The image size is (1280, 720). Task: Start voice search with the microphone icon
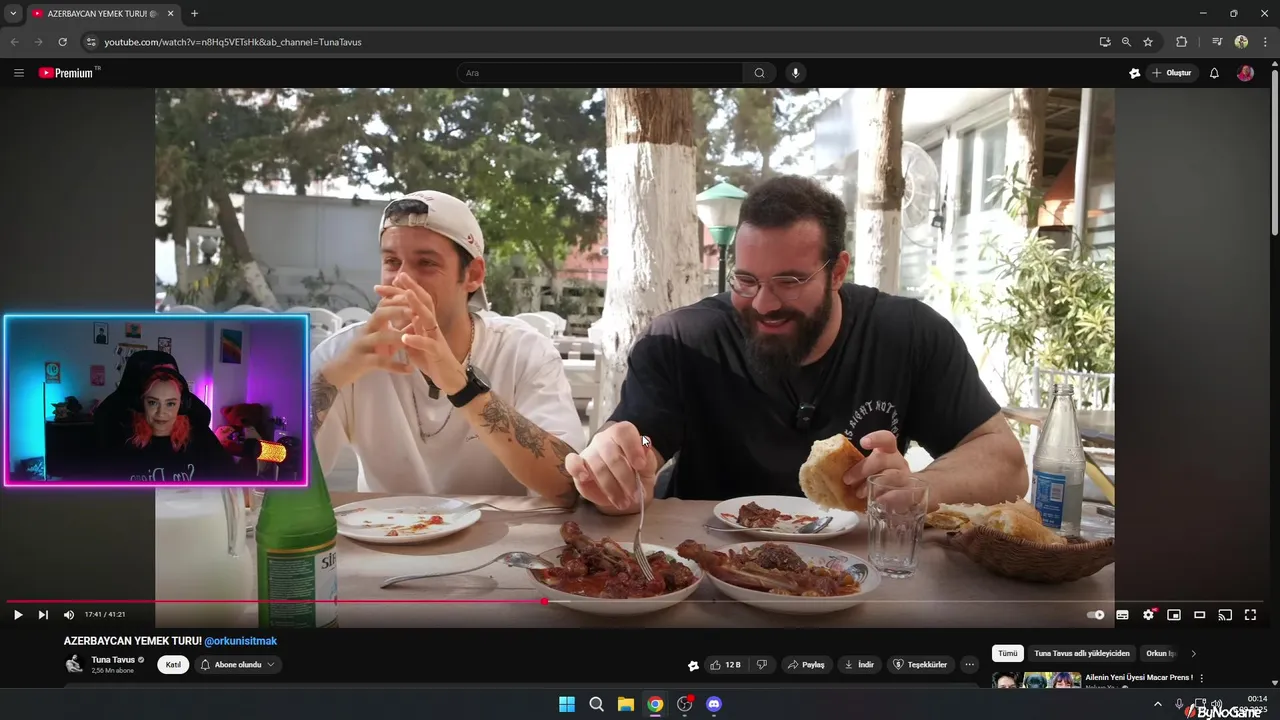(x=796, y=73)
